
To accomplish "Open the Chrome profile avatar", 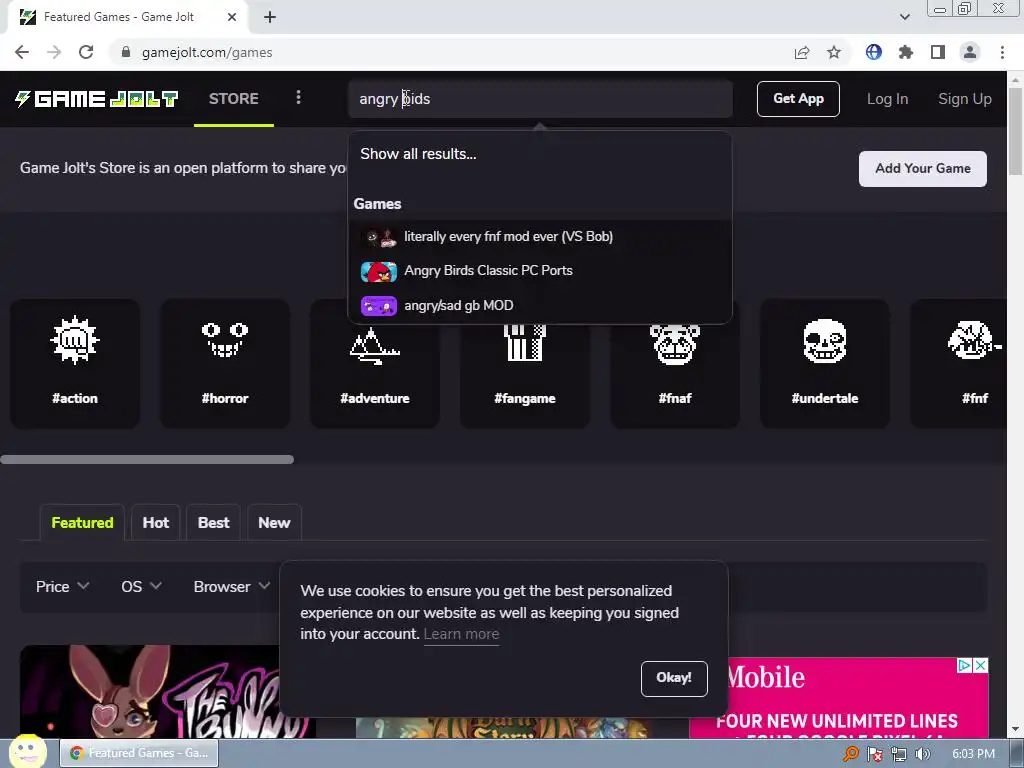I will (x=970, y=52).
